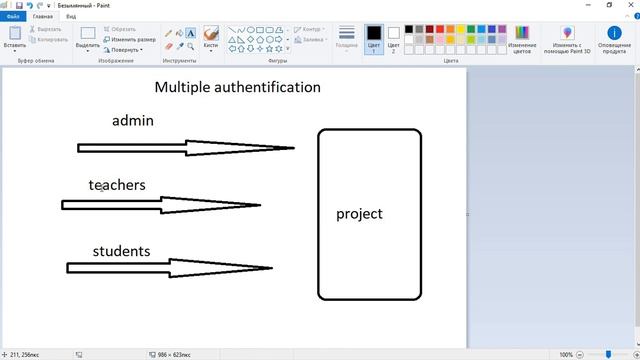Screen dimensions: 640x360
Task: Choose the Right arrow shape
Action: pos(279,40)
